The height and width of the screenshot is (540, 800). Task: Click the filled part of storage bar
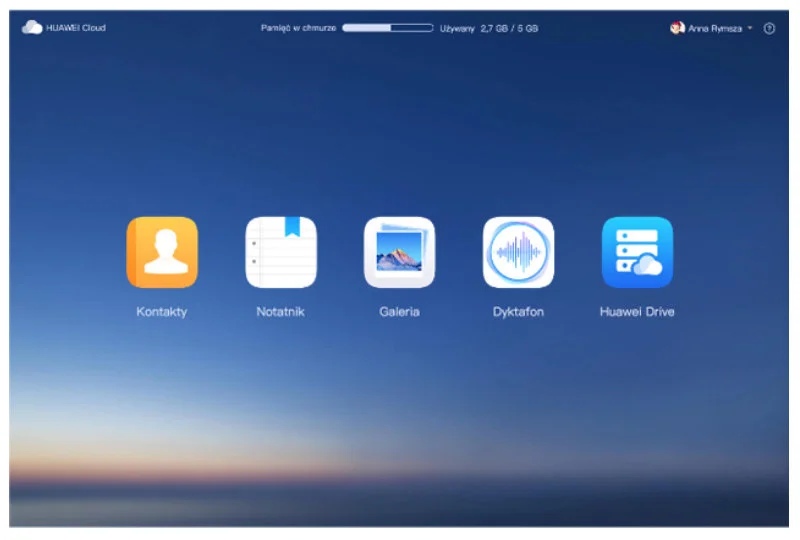[366, 28]
